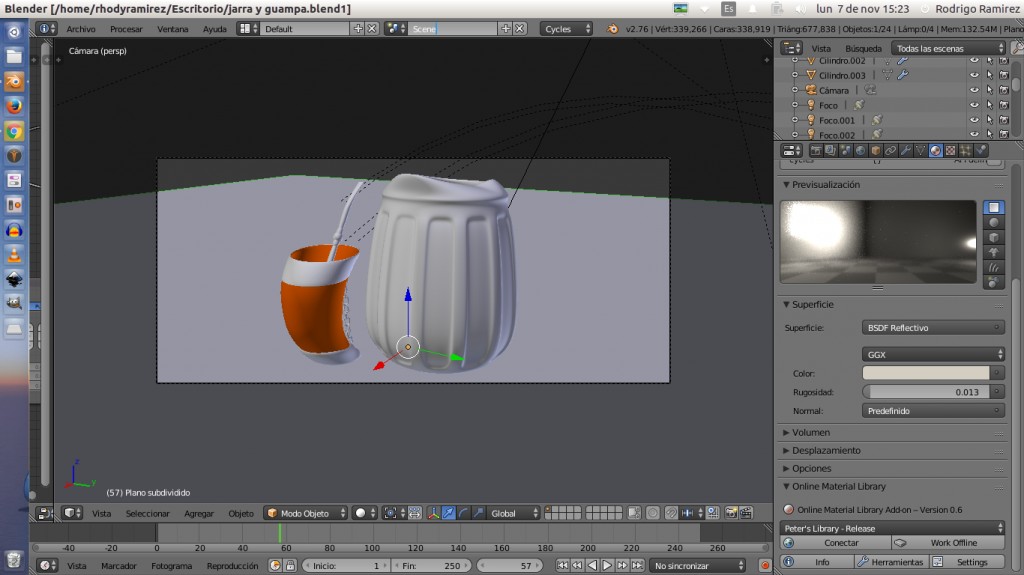1024x575 pixels.
Task: Open the Modifiers wrench properties tab
Action: click(905, 151)
